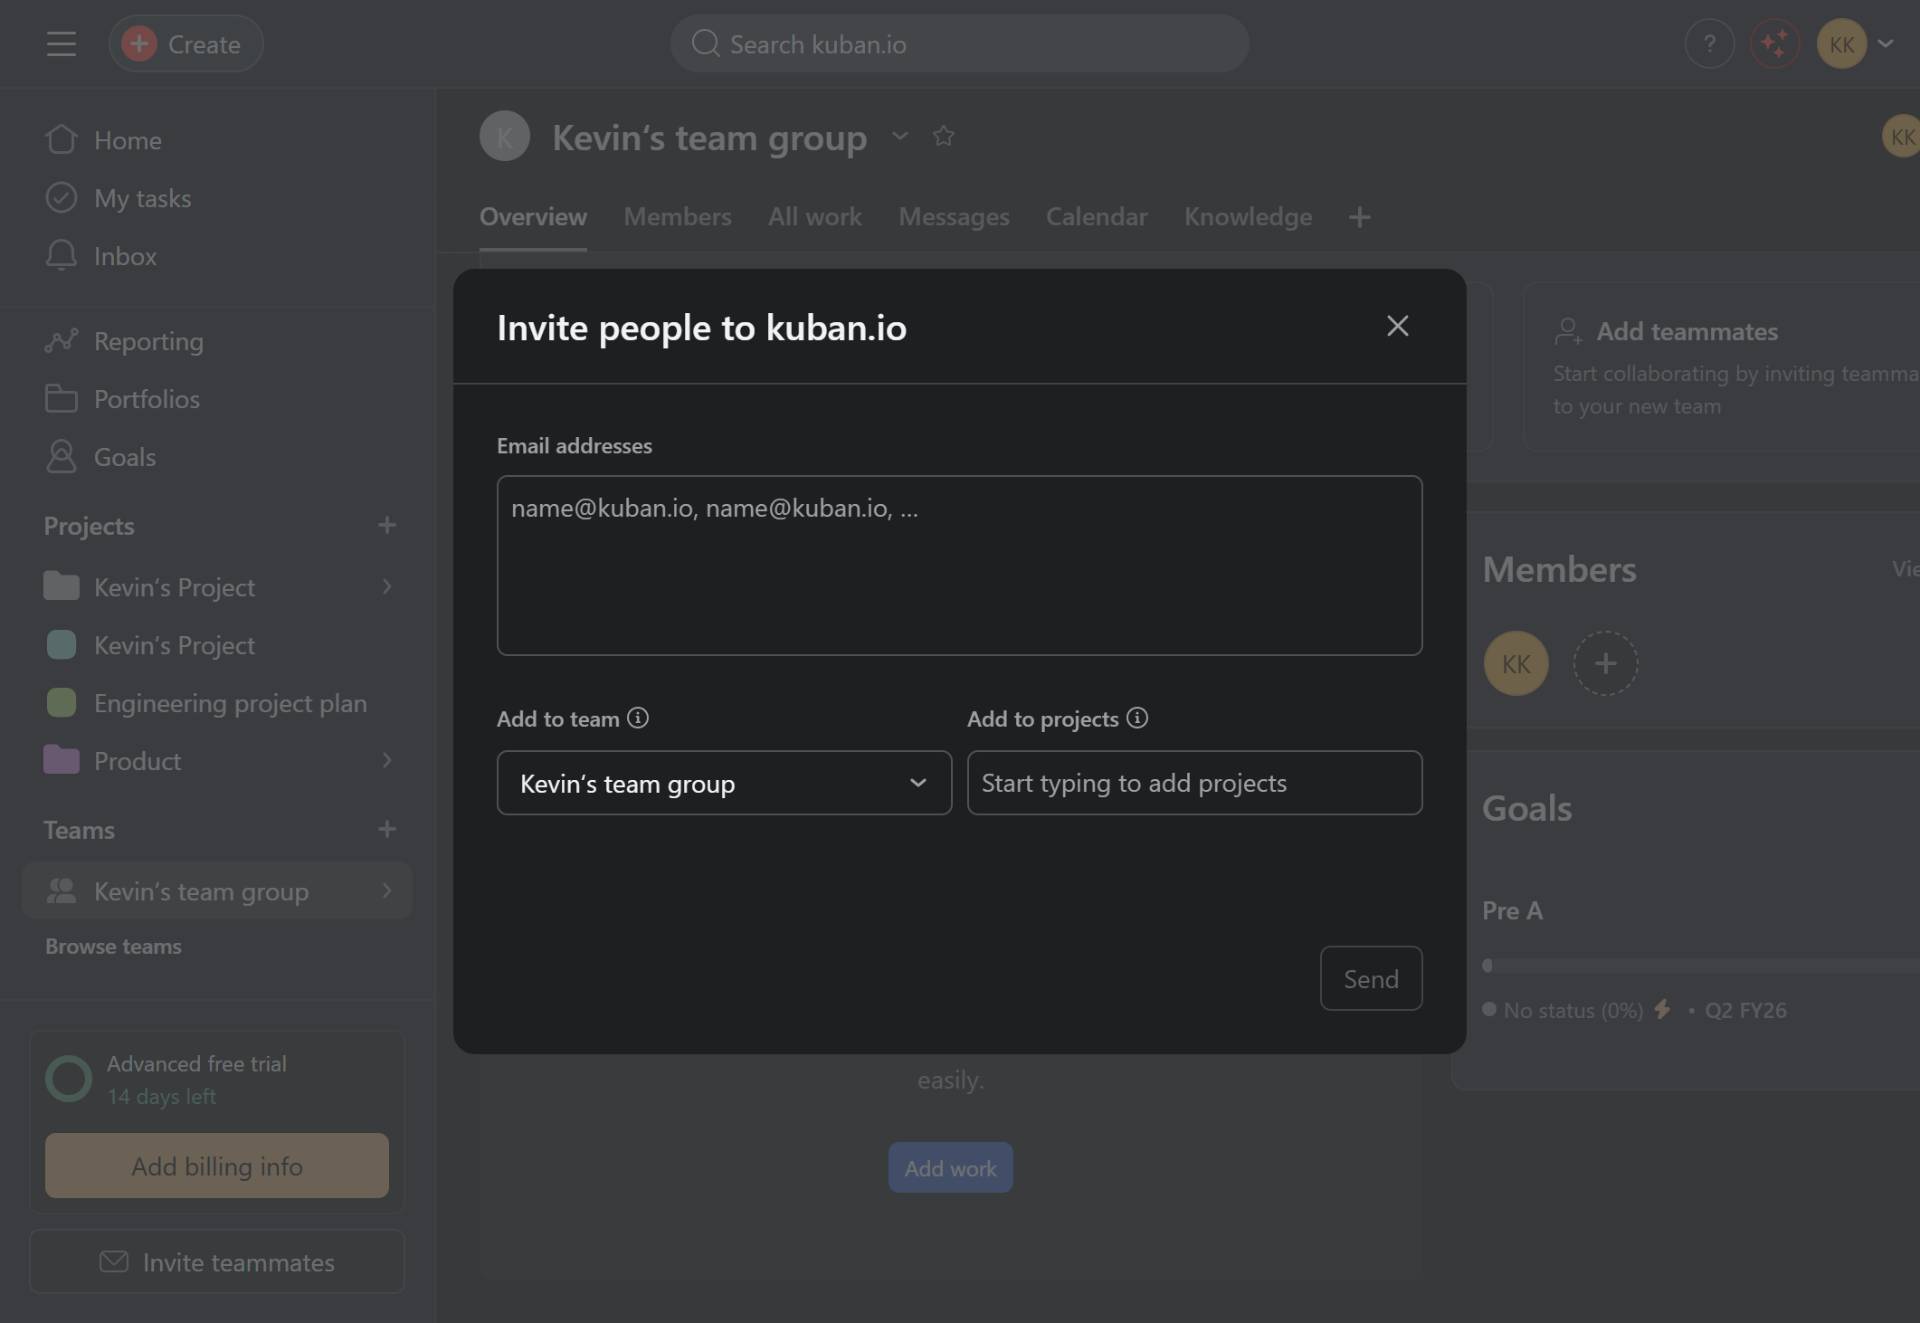
Task: Click the No status (0%) label
Action: tap(1573, 1010)
